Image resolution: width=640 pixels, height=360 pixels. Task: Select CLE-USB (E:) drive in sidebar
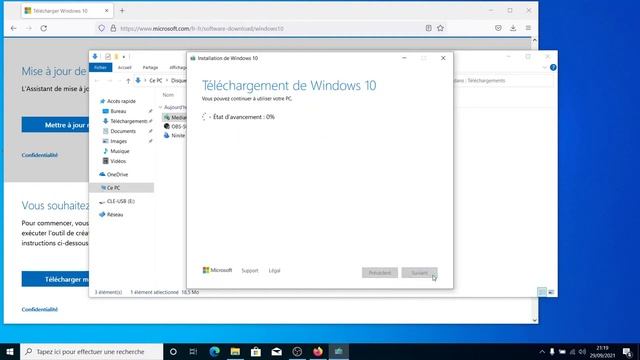tap(120, 201)
